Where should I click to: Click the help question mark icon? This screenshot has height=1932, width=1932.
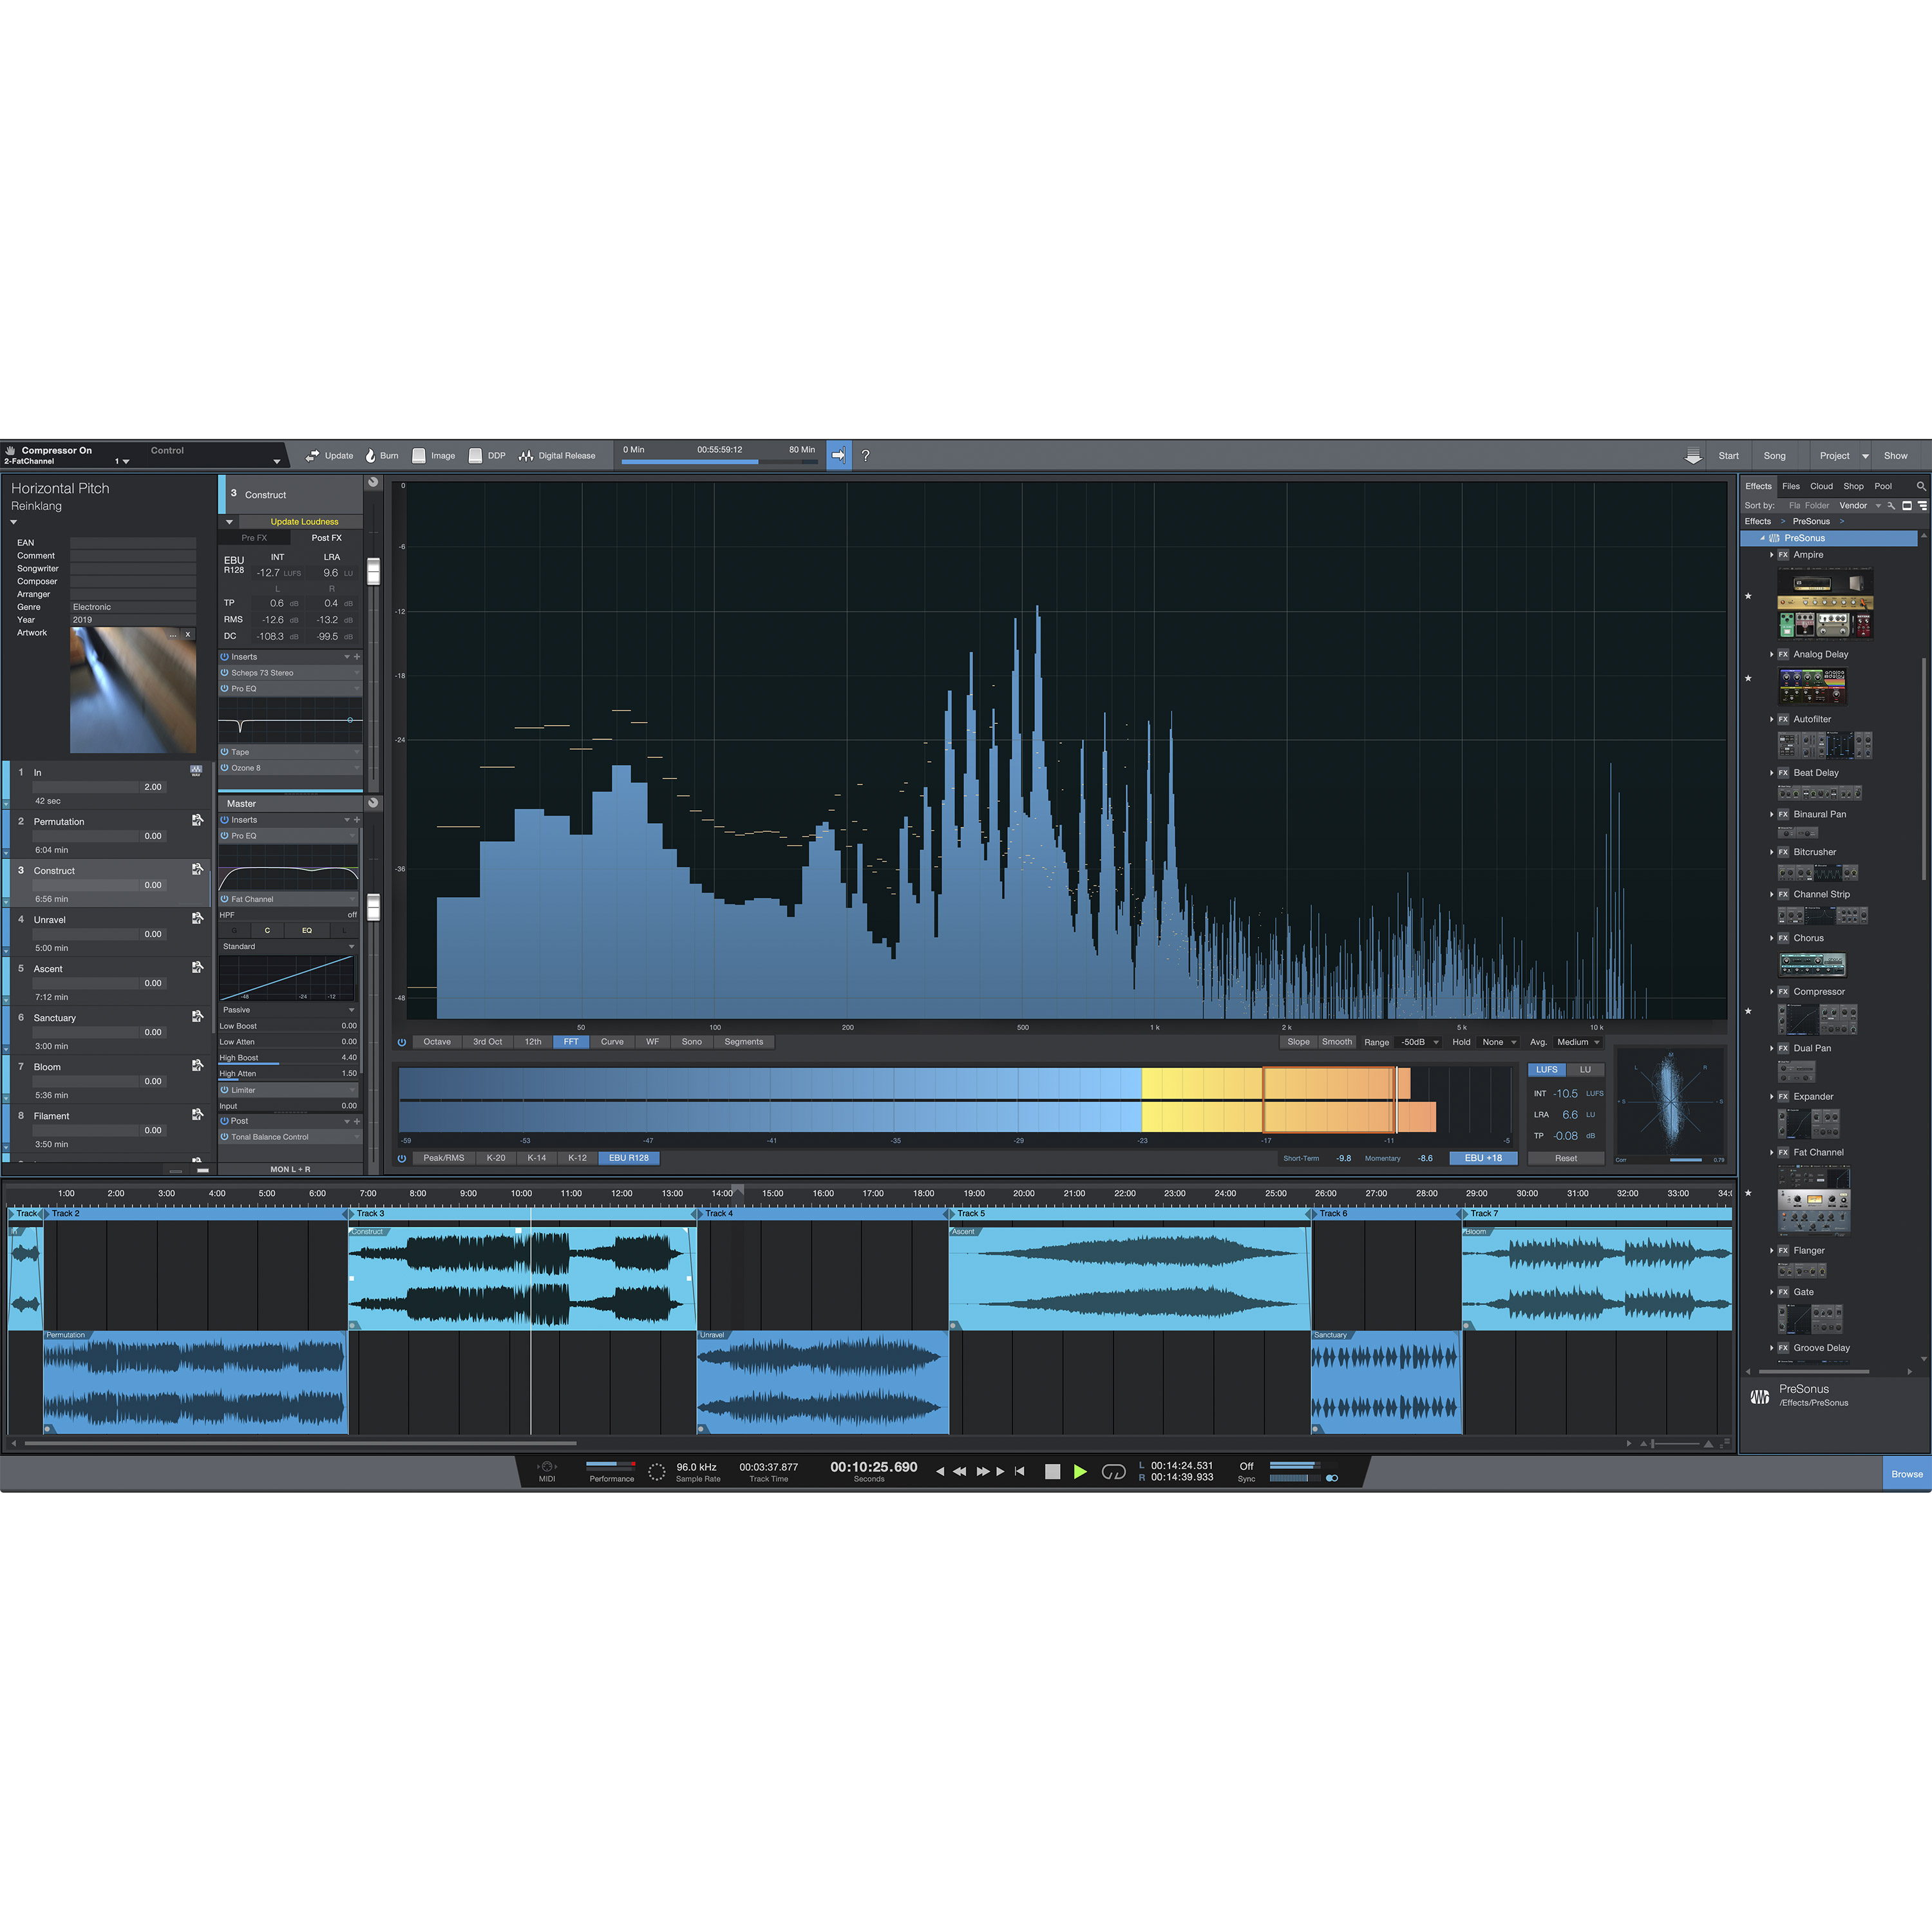866,455
